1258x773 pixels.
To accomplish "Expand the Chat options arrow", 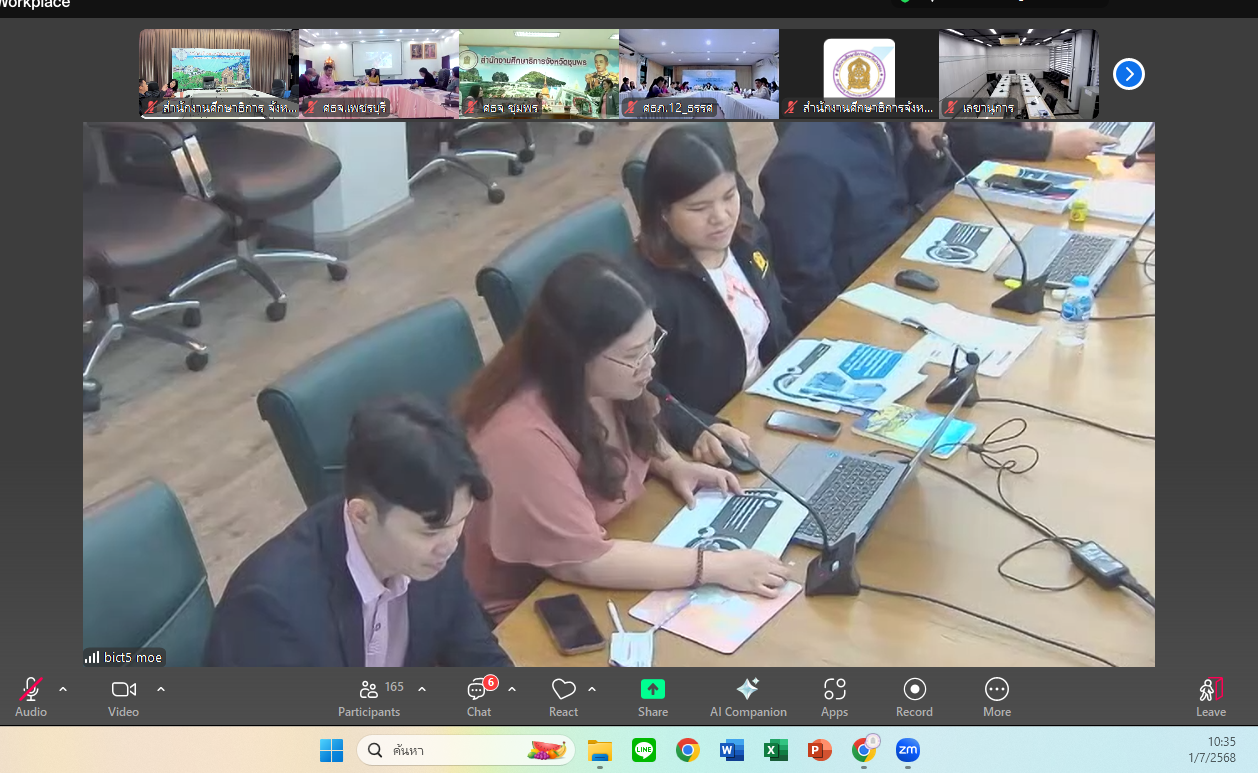I will 512,689.
